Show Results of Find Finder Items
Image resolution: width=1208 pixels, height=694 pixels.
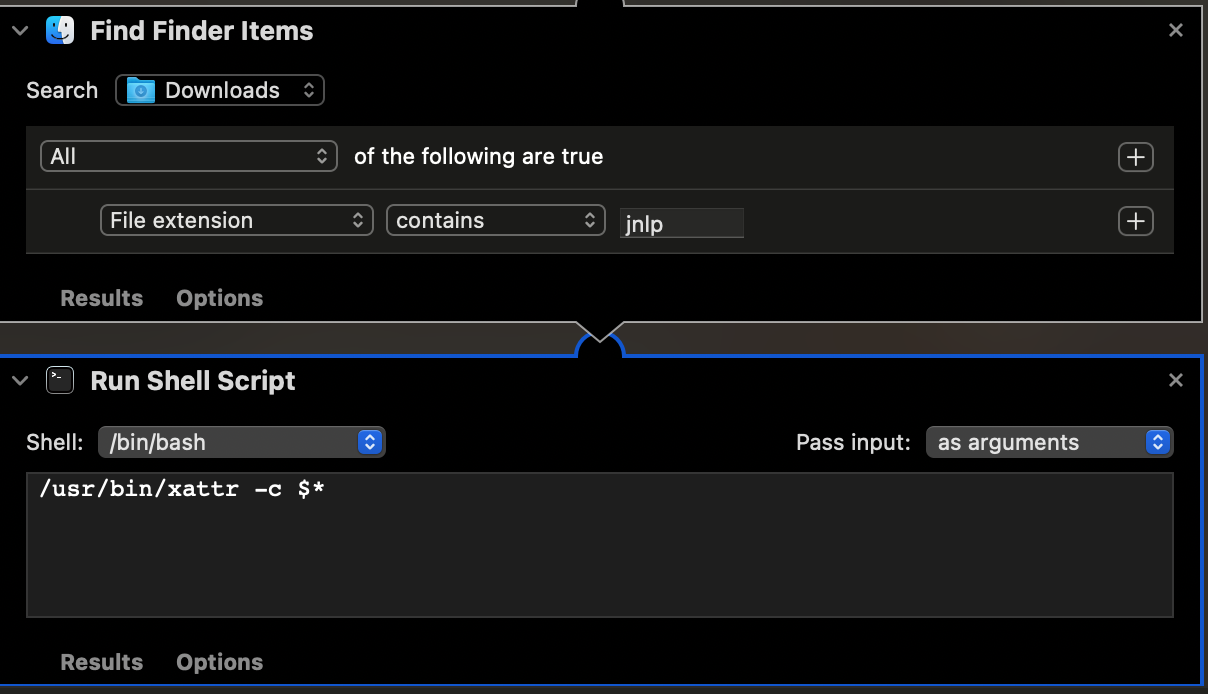pos(101,298)
